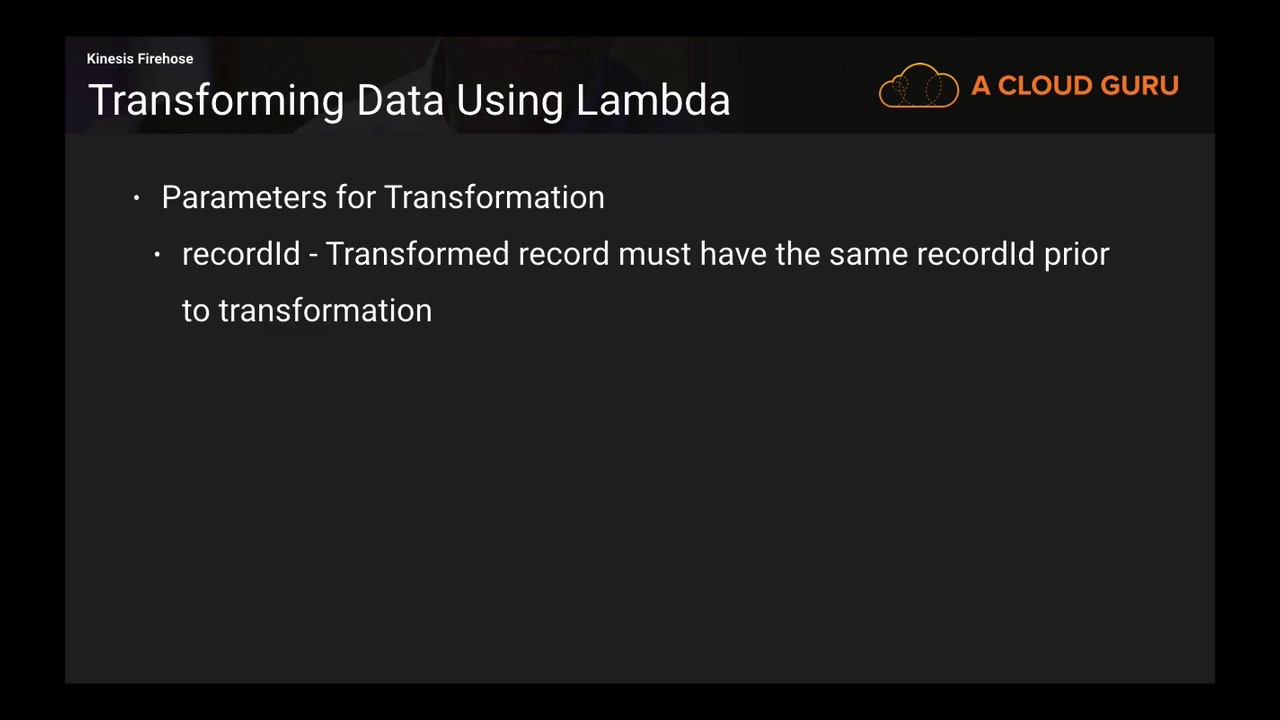Click the A Cloud Guru cloud logo

918,86
